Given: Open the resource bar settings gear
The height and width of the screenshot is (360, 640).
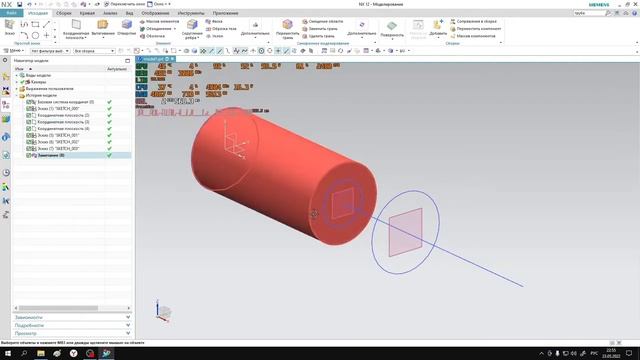Looking at the screenshot, I should [5, 60].
